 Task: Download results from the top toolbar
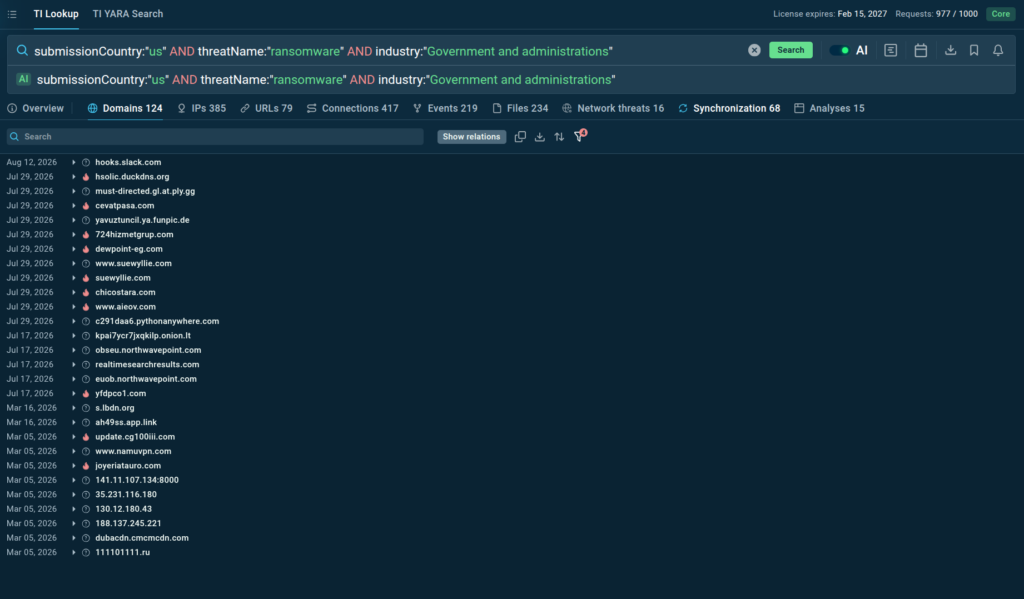click(x=950, y=50)
